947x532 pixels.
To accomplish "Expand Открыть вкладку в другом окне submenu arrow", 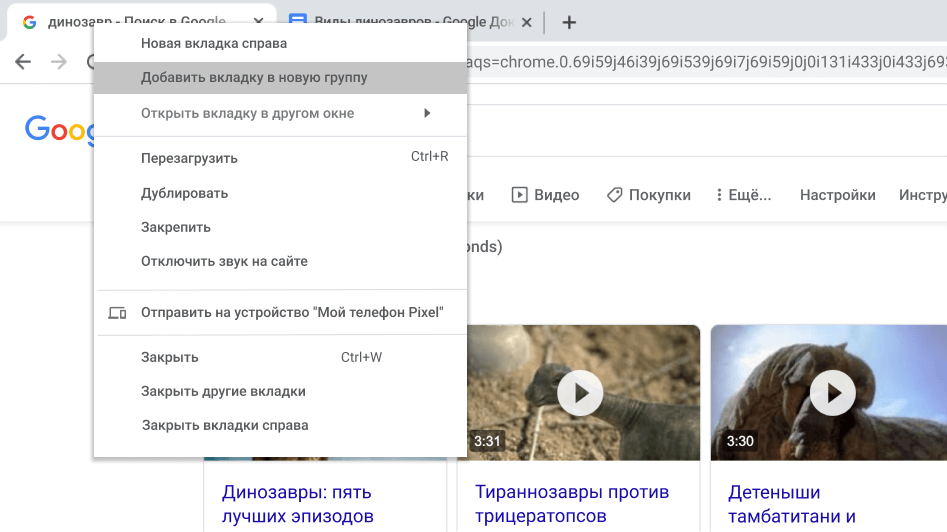I will click(x=427, y=113).
